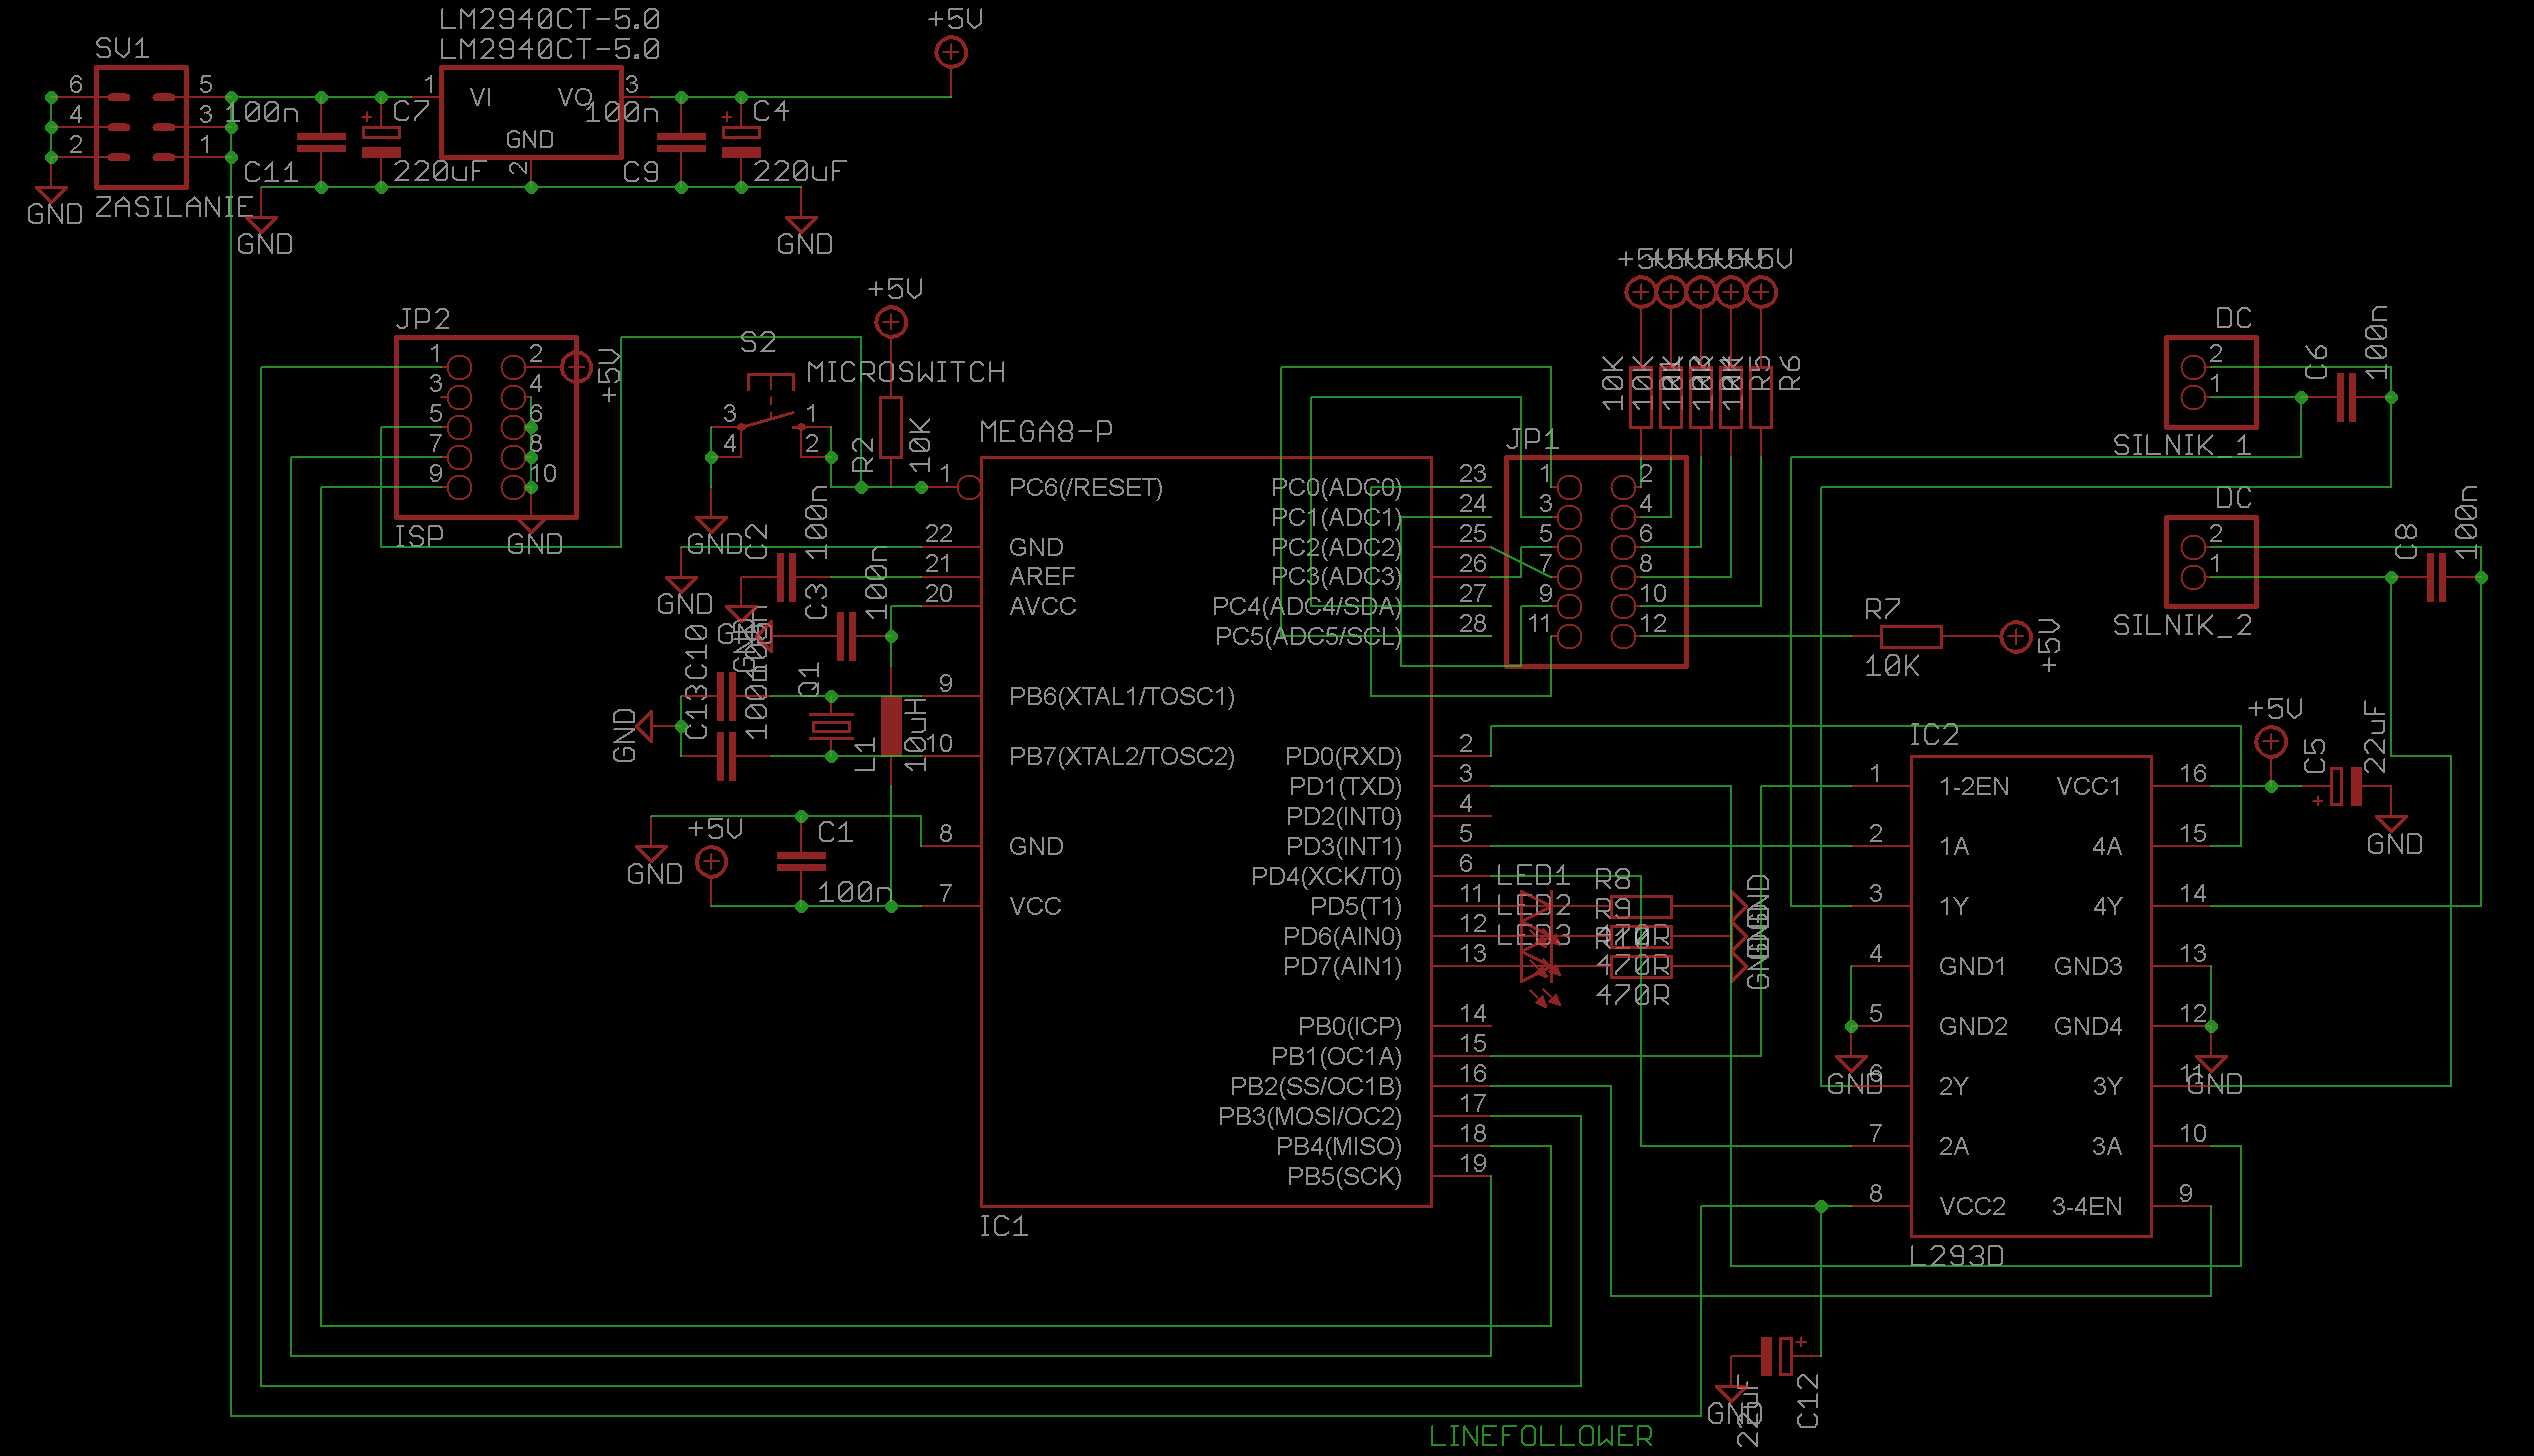Click the C12 electrolytic capacitor at the bottom
The height and width of the screenshot is (1456, 2534).
[1776, 1356]
